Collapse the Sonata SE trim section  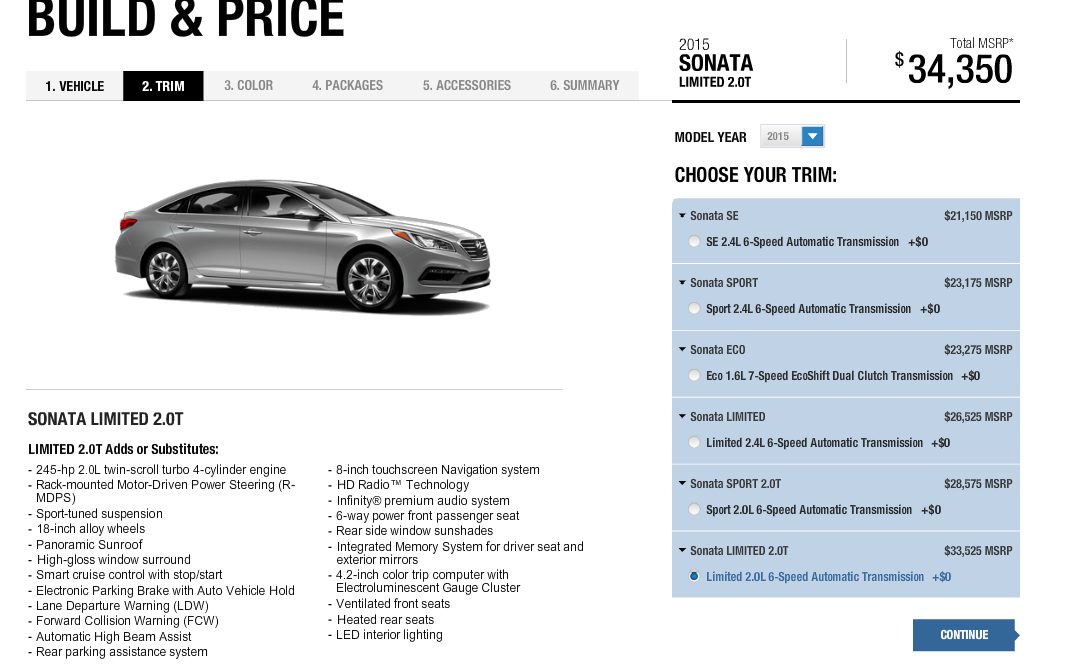(x=682, y=215)
